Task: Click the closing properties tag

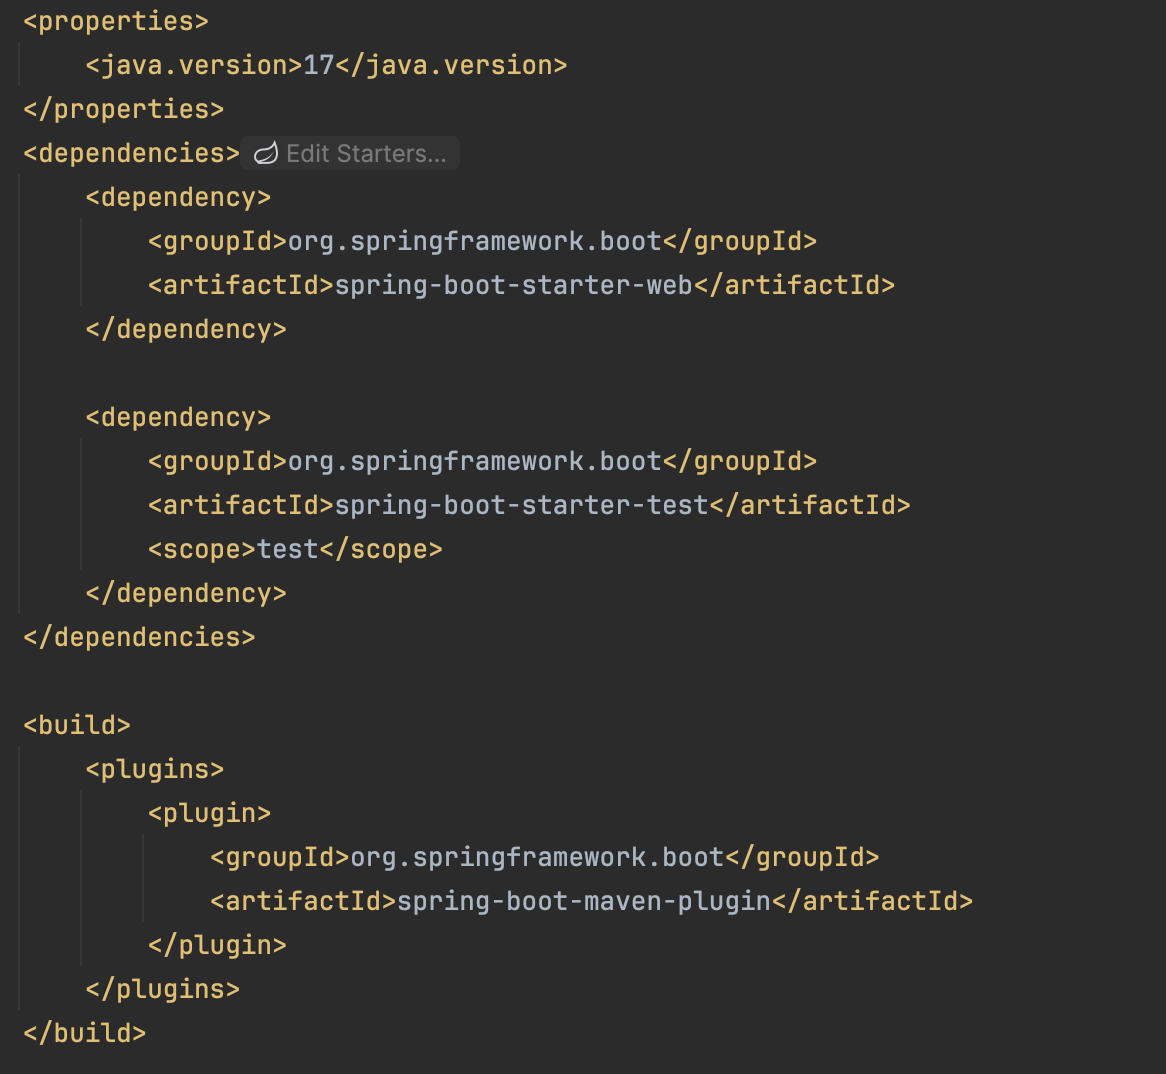Action: (123, 110)
